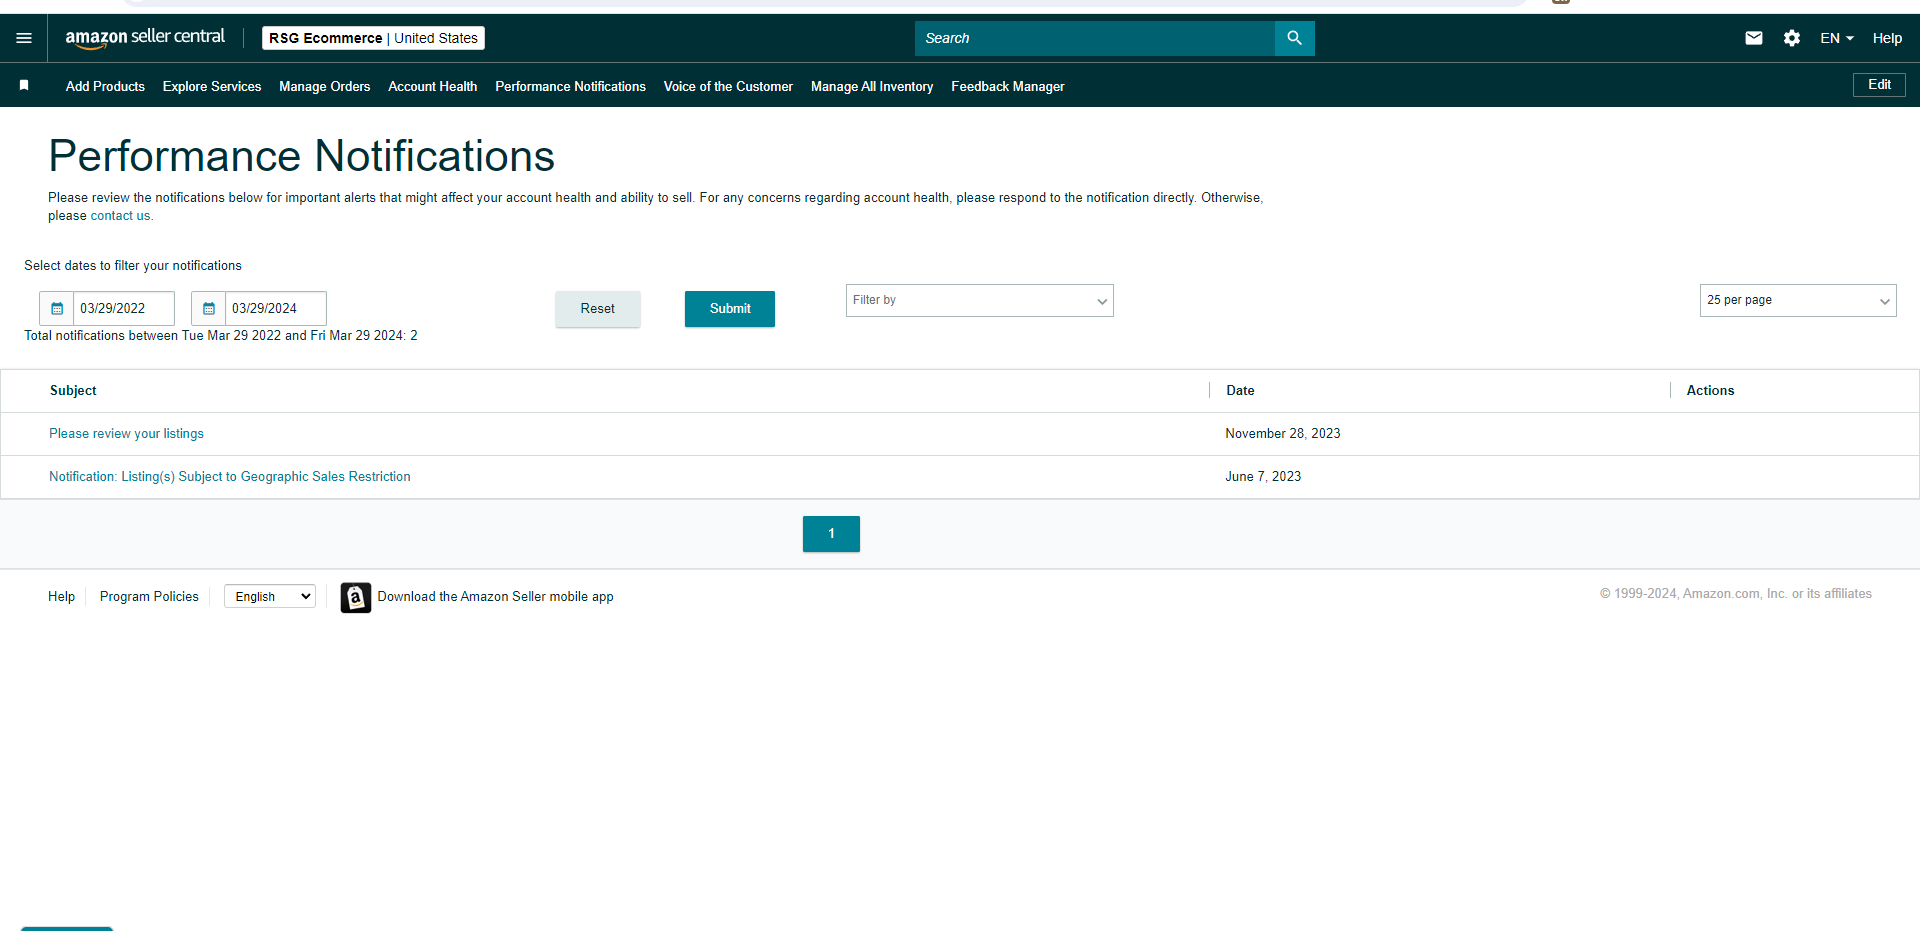The image size is (1920, 931).
Task: Click the Amazon Seller mobile app icon
Action: pyautogui.click(x=356, y=597)
